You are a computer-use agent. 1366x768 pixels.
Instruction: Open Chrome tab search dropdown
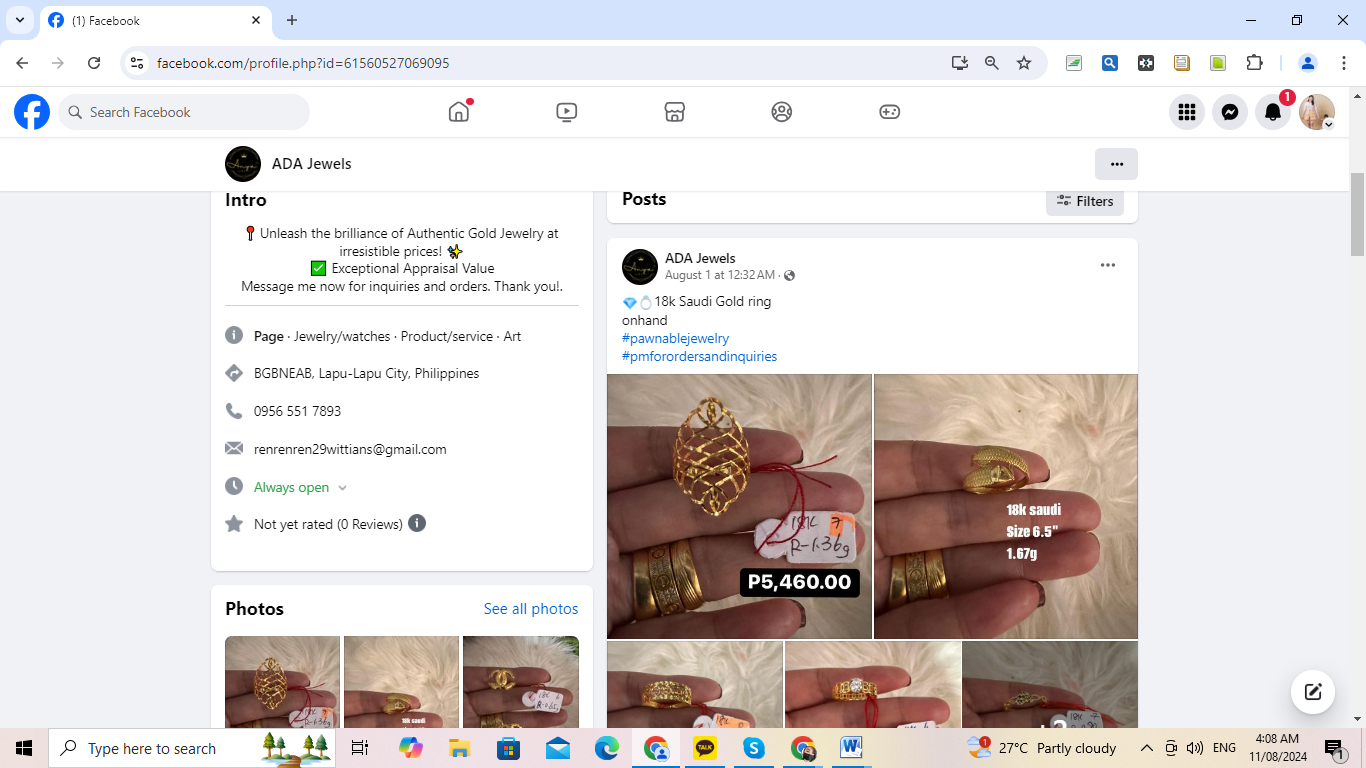(19, 20)
